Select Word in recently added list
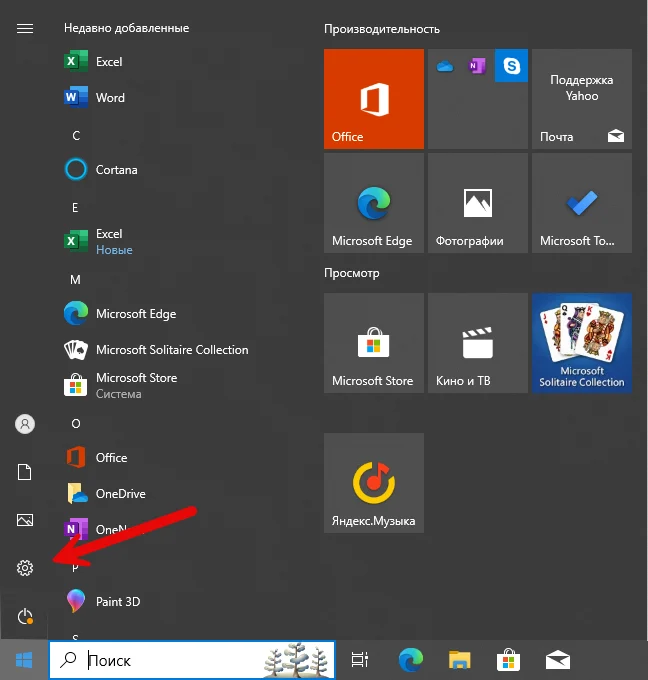This screenshot has height=680, width=648. pos(110,98)
